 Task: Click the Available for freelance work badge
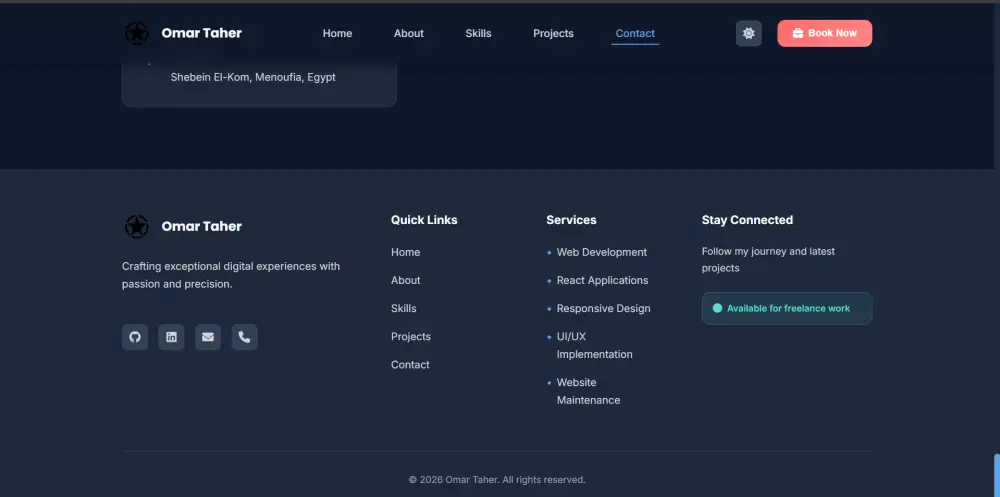787,308
